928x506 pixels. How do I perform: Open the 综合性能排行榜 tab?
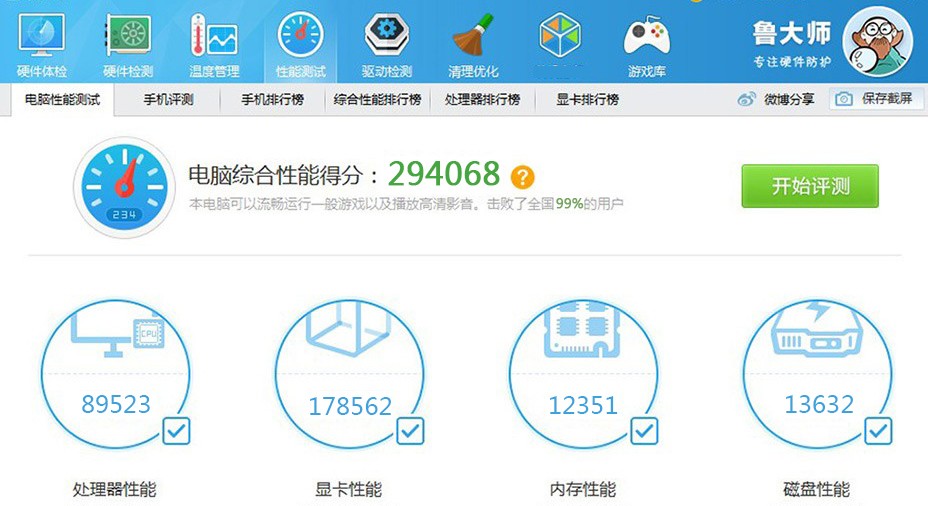(377, 100)
